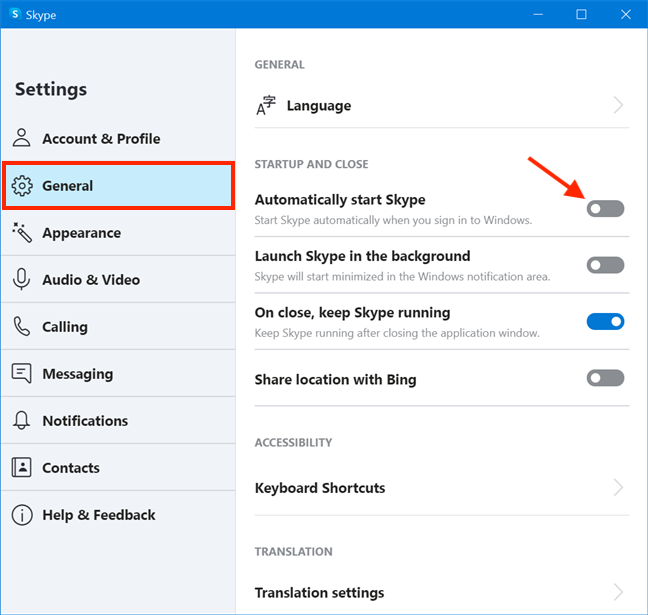Click the Audio & Video microphone icon
The height and width of the screenshot is (615, 648).
click(x=21, y=279)
